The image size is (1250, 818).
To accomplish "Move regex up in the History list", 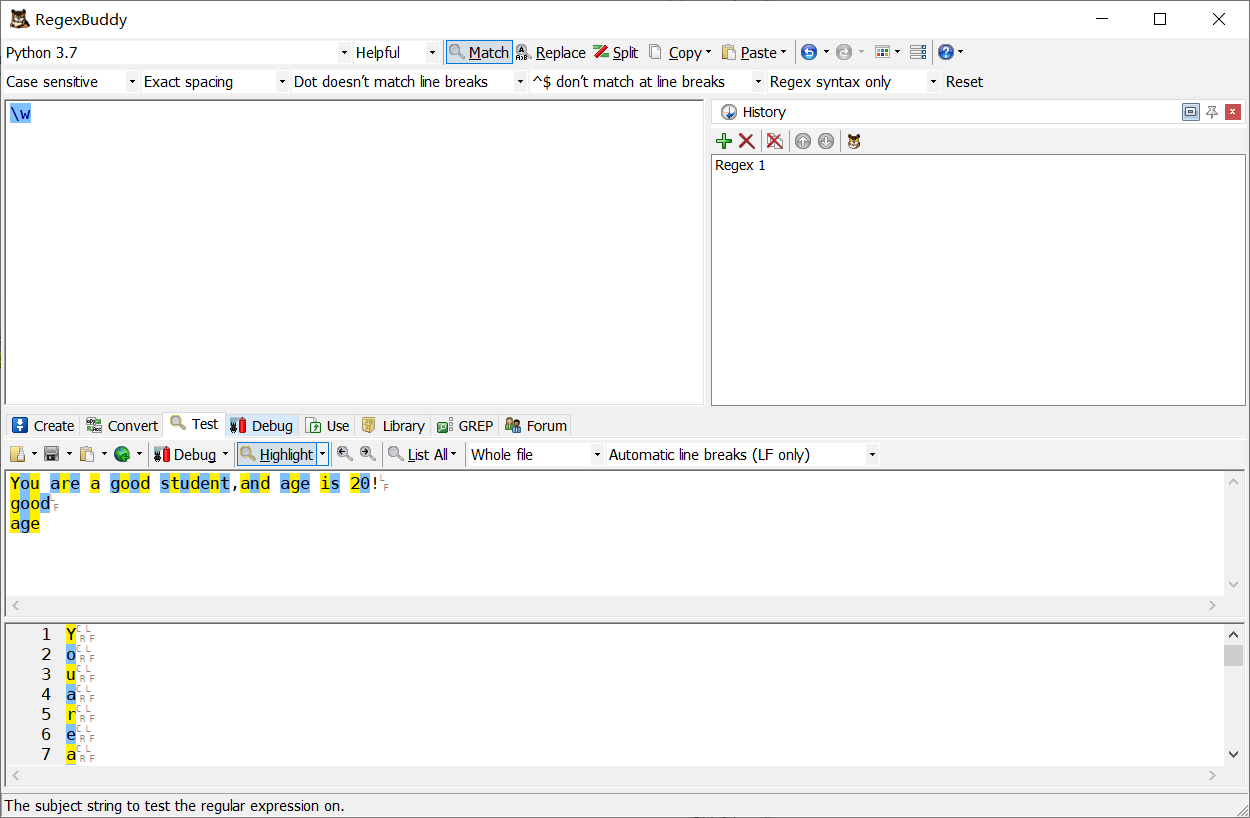I will pyautogui.click(x=803, y=141).
